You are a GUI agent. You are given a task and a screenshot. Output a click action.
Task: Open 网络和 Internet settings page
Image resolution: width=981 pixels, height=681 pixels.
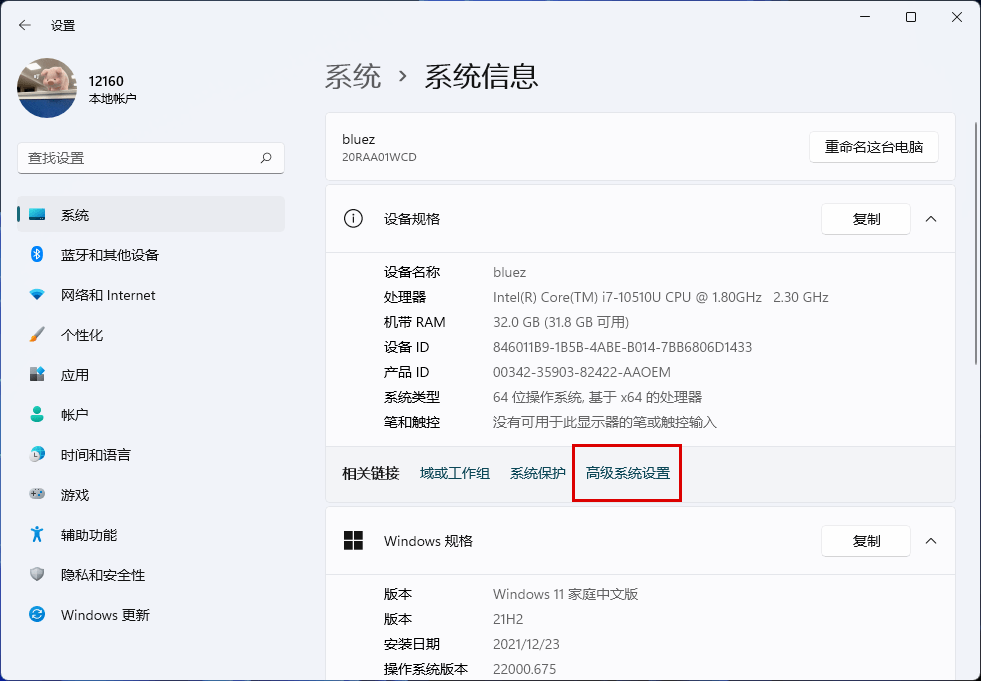[x=151, y=295]
